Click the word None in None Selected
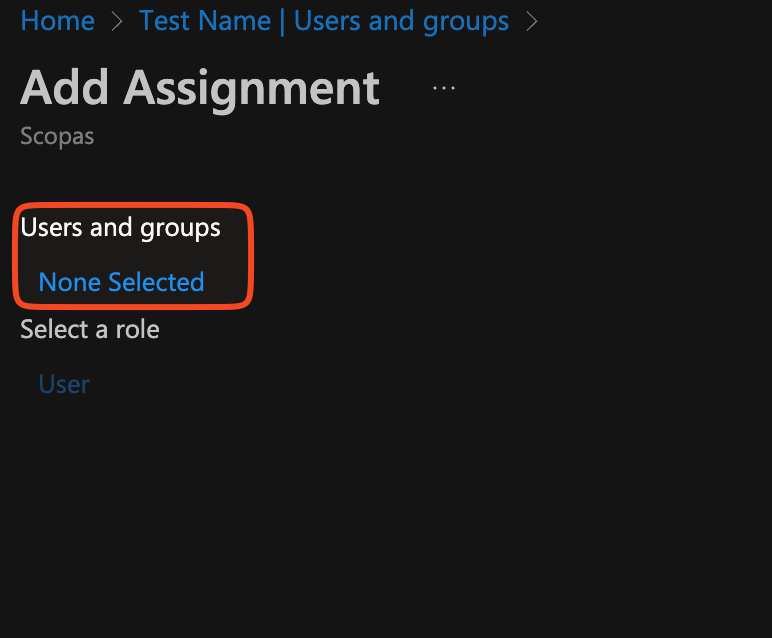Viewport: 772px width, 638px height. (x=69, y=282)
